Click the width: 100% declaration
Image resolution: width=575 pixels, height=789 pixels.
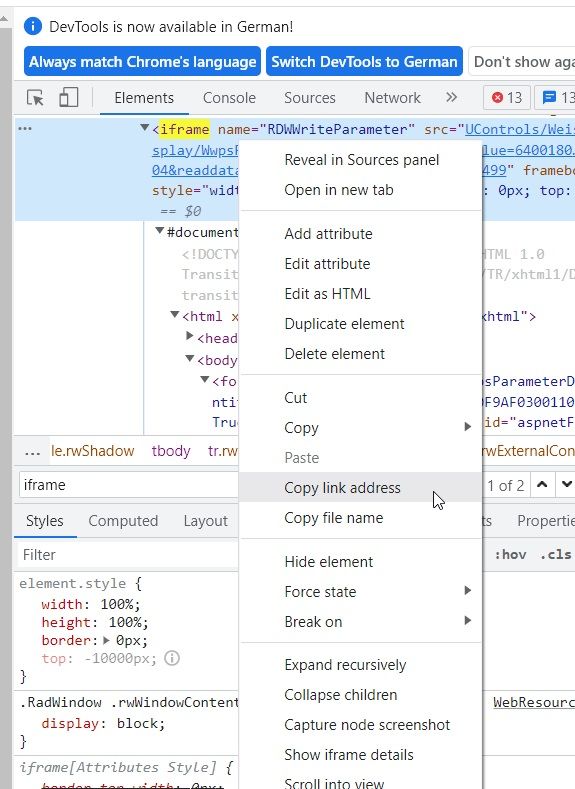click(91, 604)
